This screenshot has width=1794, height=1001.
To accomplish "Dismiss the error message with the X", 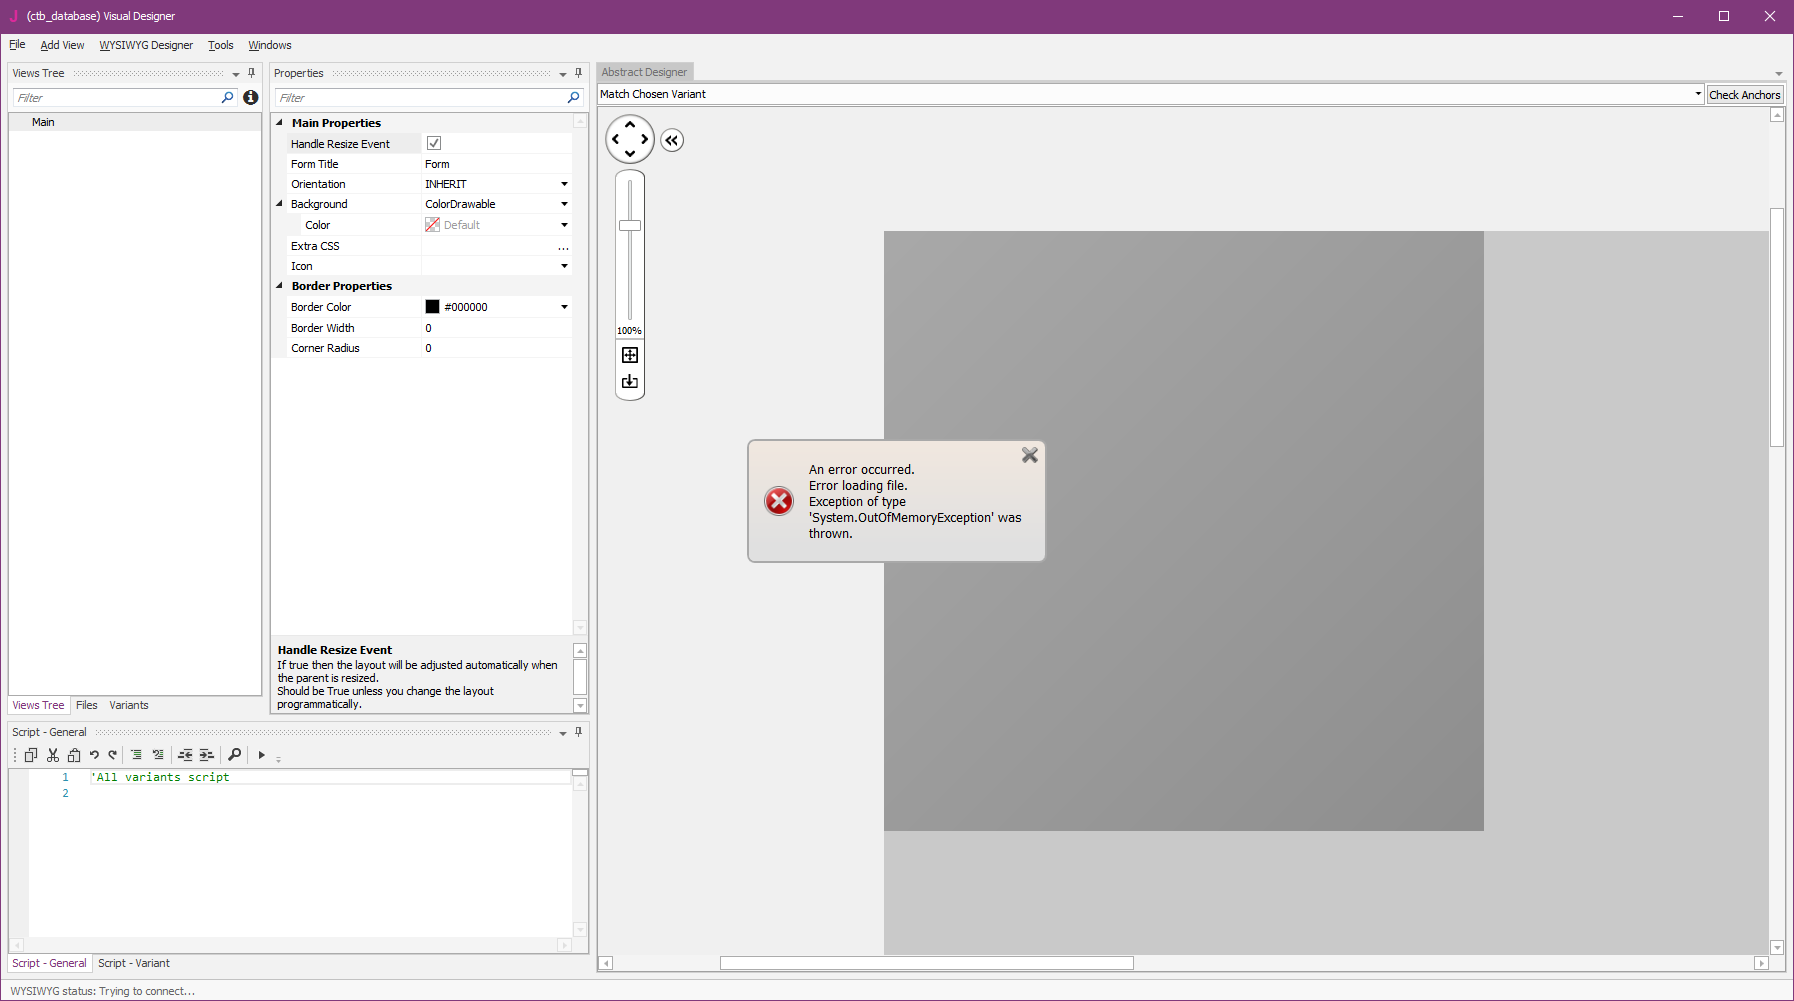I will pos(1030,455).
